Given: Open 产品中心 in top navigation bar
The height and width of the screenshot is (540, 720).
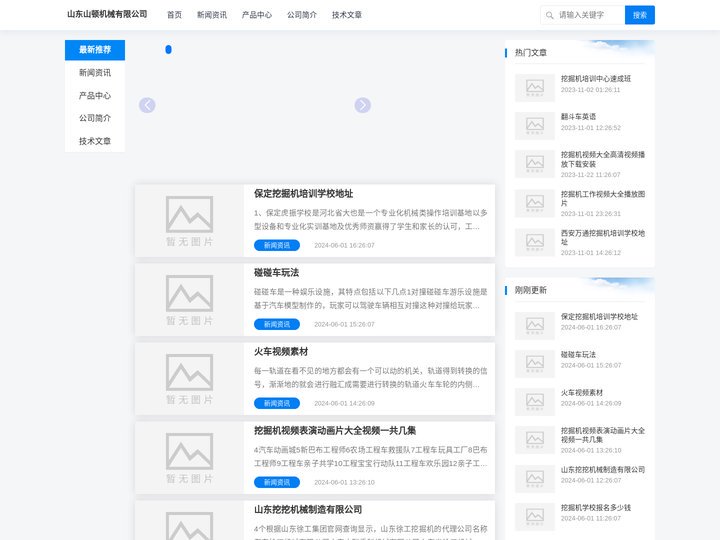Looking at the screenshot, I should click(257, 15).
